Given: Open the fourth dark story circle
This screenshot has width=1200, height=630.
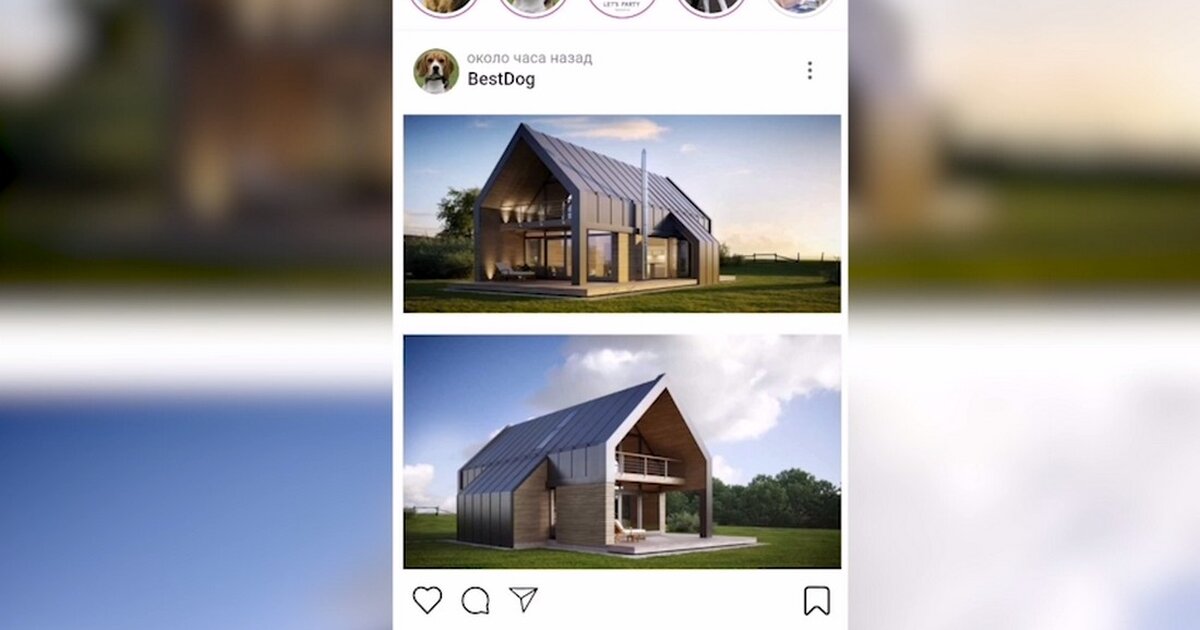Looking at the screenshot, I should point(711,5).
